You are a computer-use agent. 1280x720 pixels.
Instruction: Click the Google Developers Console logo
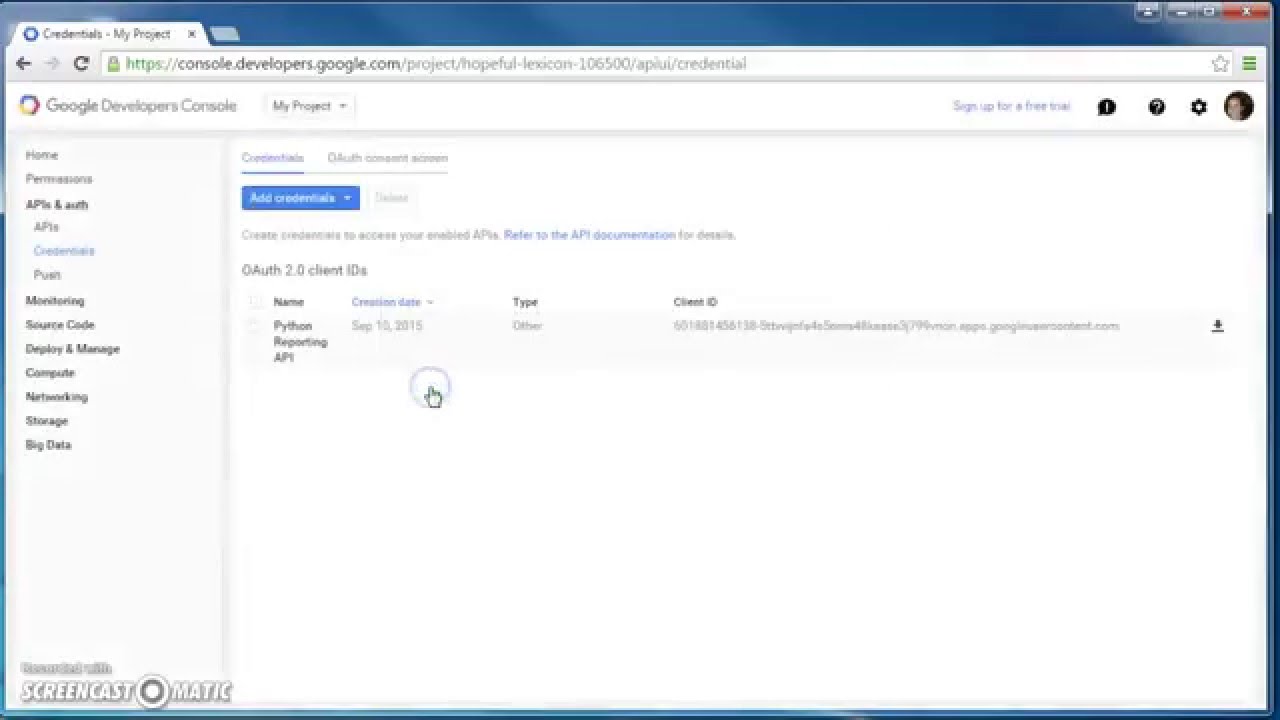click(x=128, y=105)
